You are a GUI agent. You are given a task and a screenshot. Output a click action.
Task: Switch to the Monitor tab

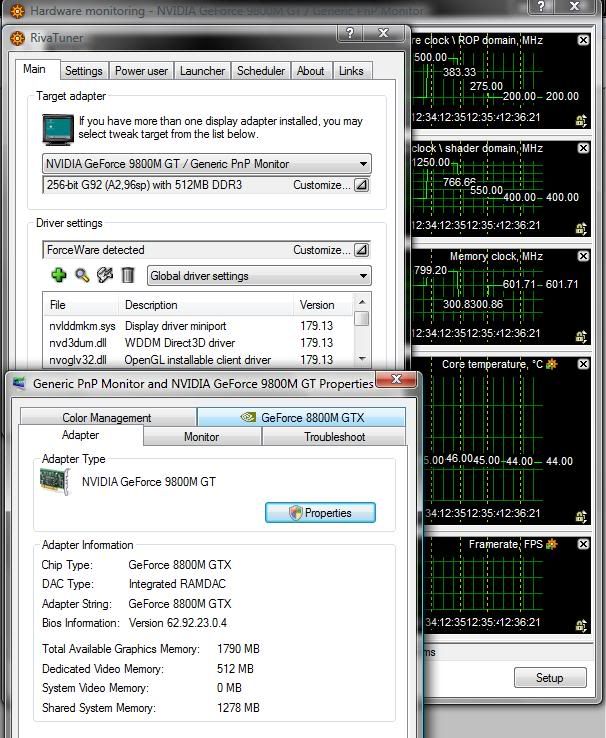point(202,436)
